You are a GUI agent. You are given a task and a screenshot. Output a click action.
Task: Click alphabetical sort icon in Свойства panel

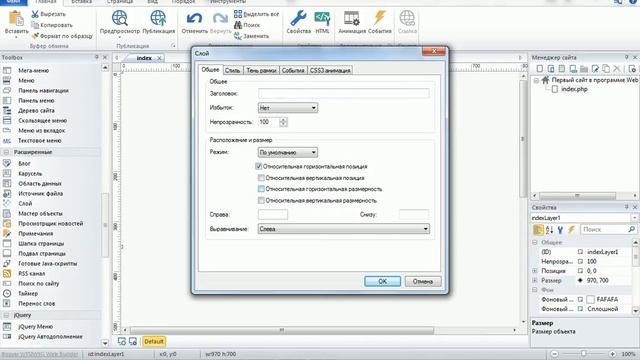[549, 230]
